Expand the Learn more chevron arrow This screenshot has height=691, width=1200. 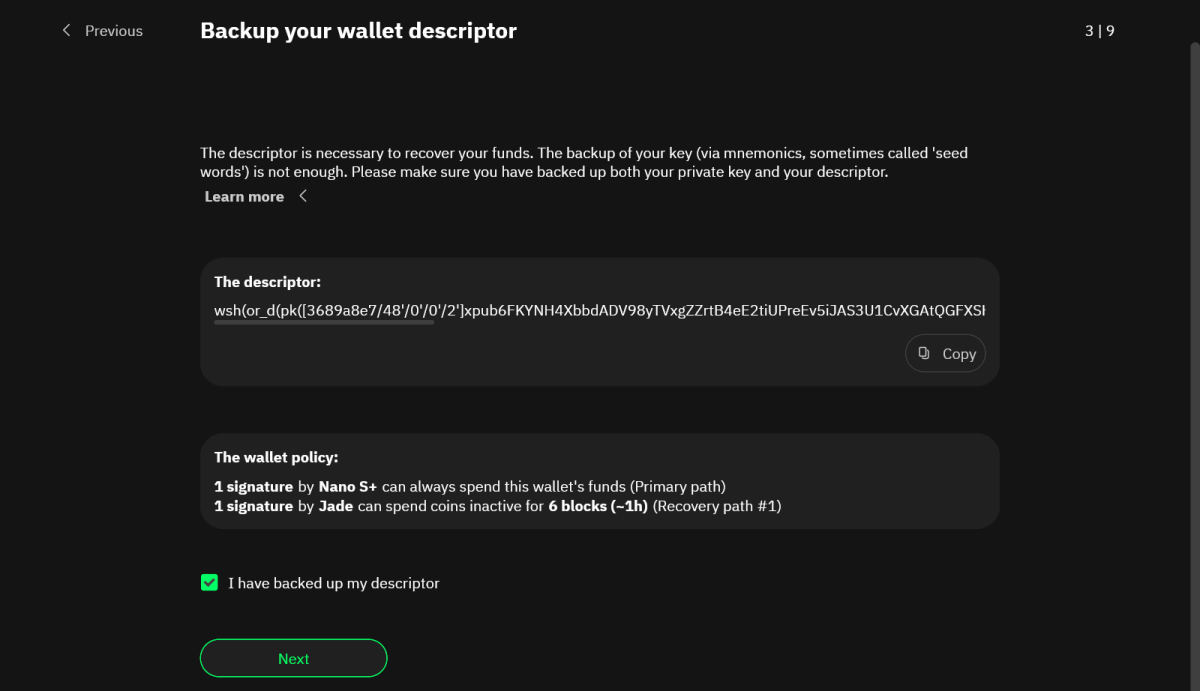click(x=303, y=196)
